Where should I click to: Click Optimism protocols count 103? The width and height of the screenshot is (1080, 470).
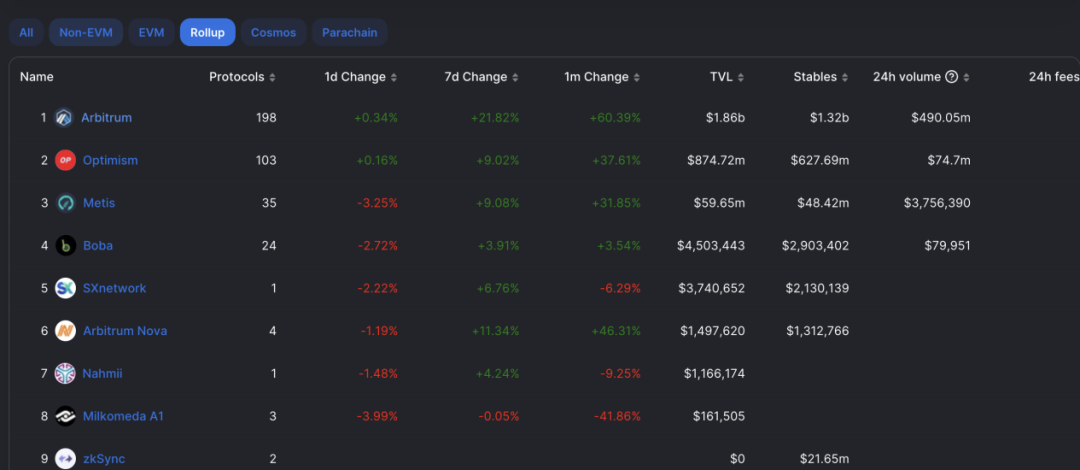coord(266,161)
